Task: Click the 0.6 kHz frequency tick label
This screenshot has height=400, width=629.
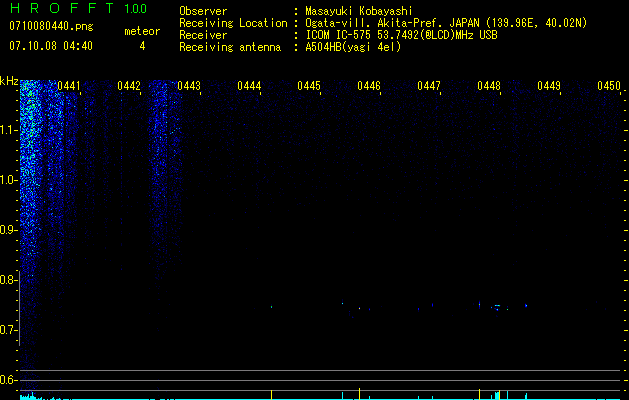Action: pyautogui.click(x=8, y=380)
